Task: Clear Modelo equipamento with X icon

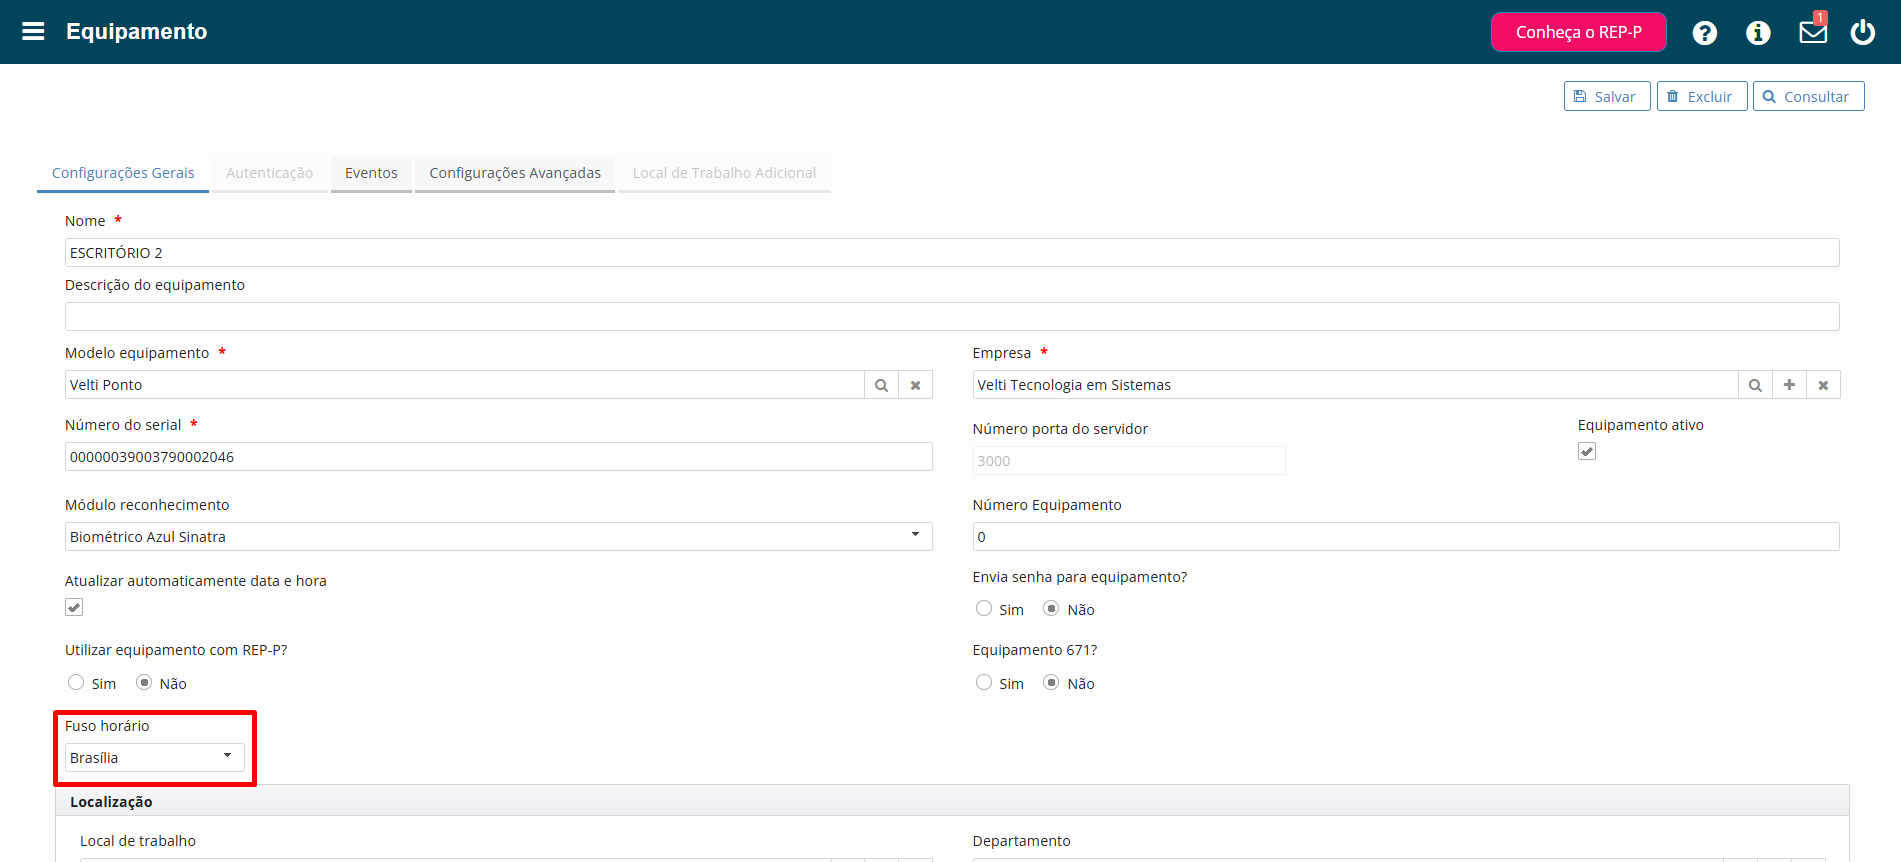Action: click(915, 385)
